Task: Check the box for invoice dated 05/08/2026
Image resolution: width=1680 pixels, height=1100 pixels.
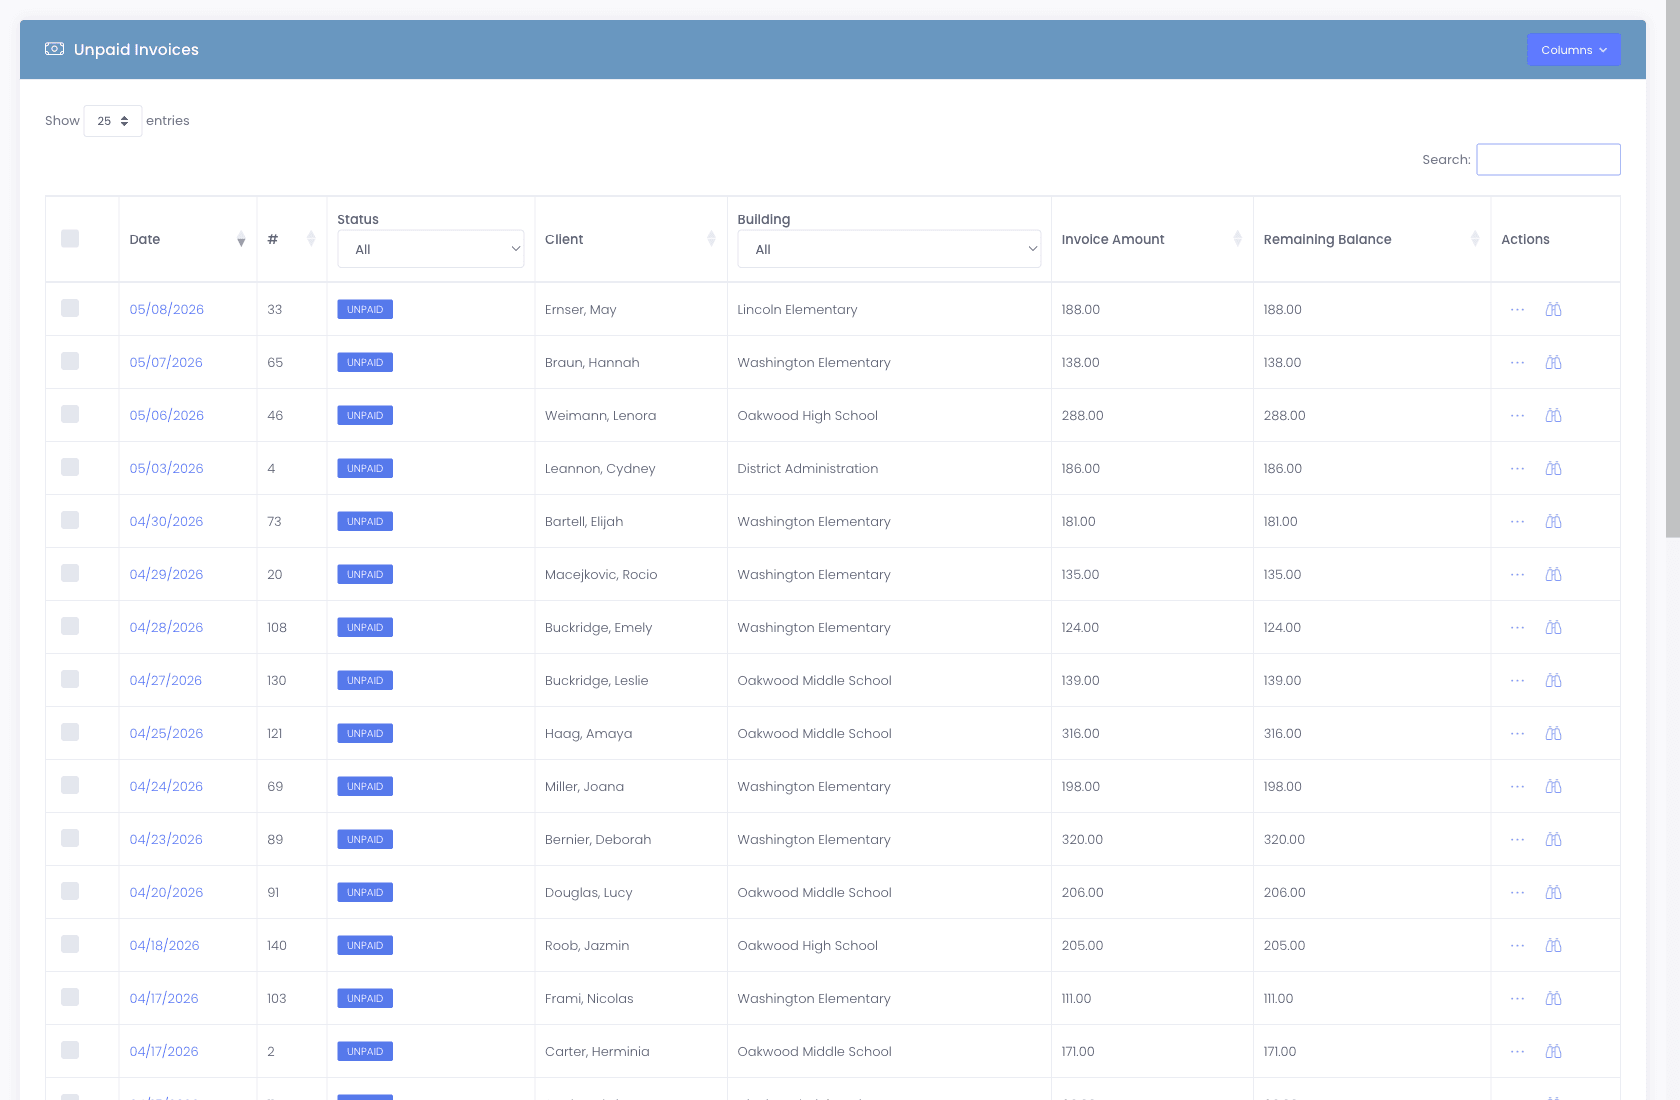Action: [70, 308]
